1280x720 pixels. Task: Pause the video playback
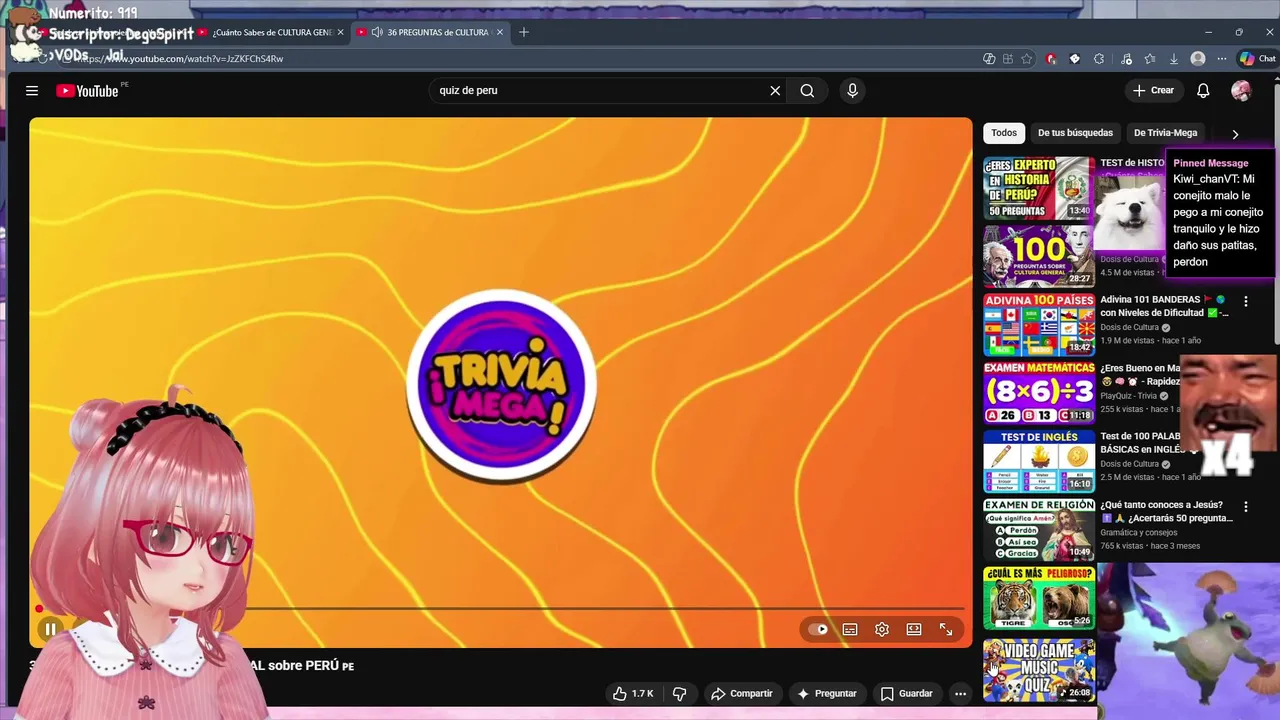[49, 629]
